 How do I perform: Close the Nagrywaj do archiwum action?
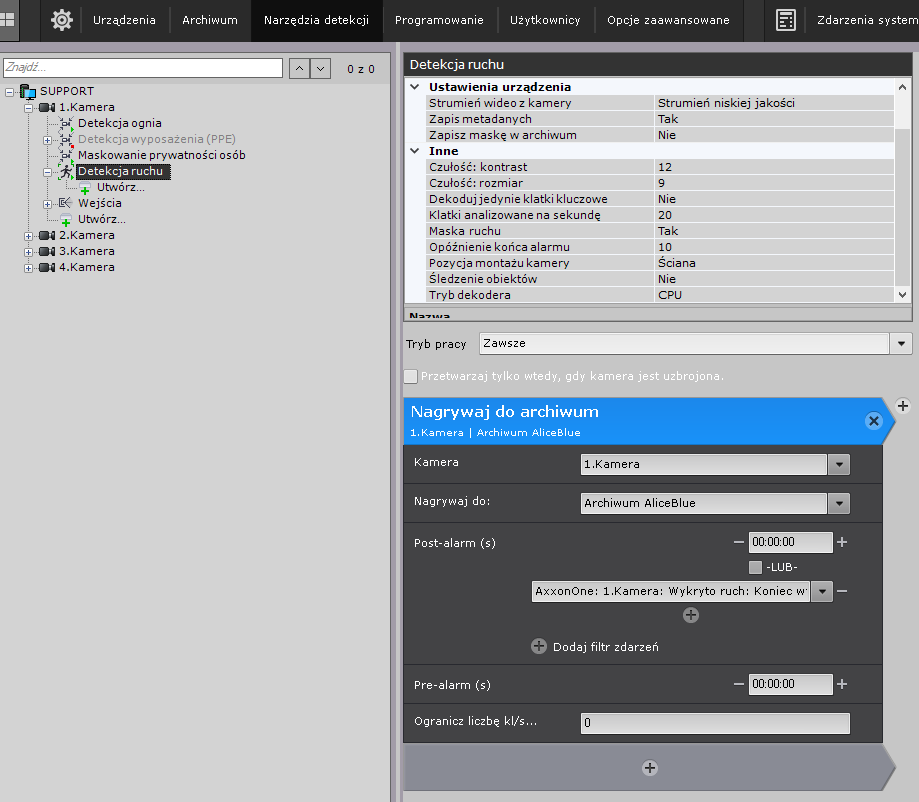873,421
